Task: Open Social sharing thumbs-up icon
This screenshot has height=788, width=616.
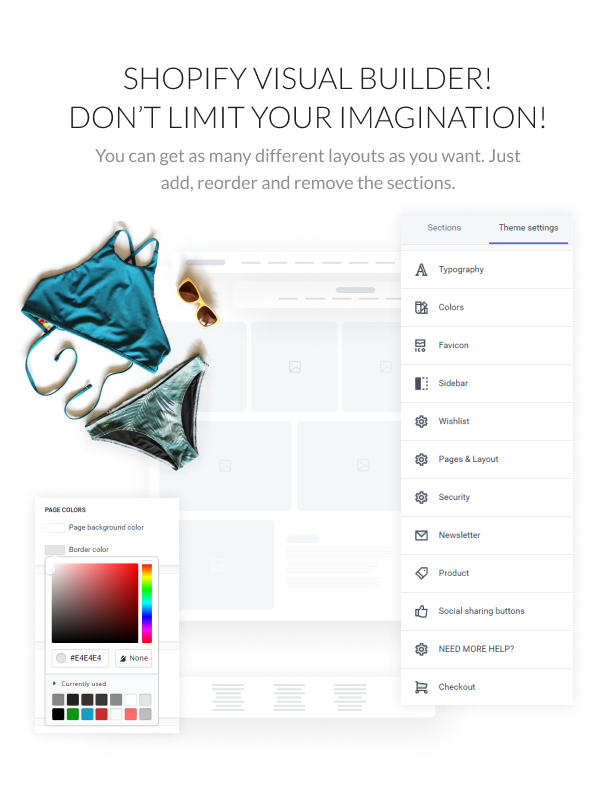Action: (x=421, y=611)
